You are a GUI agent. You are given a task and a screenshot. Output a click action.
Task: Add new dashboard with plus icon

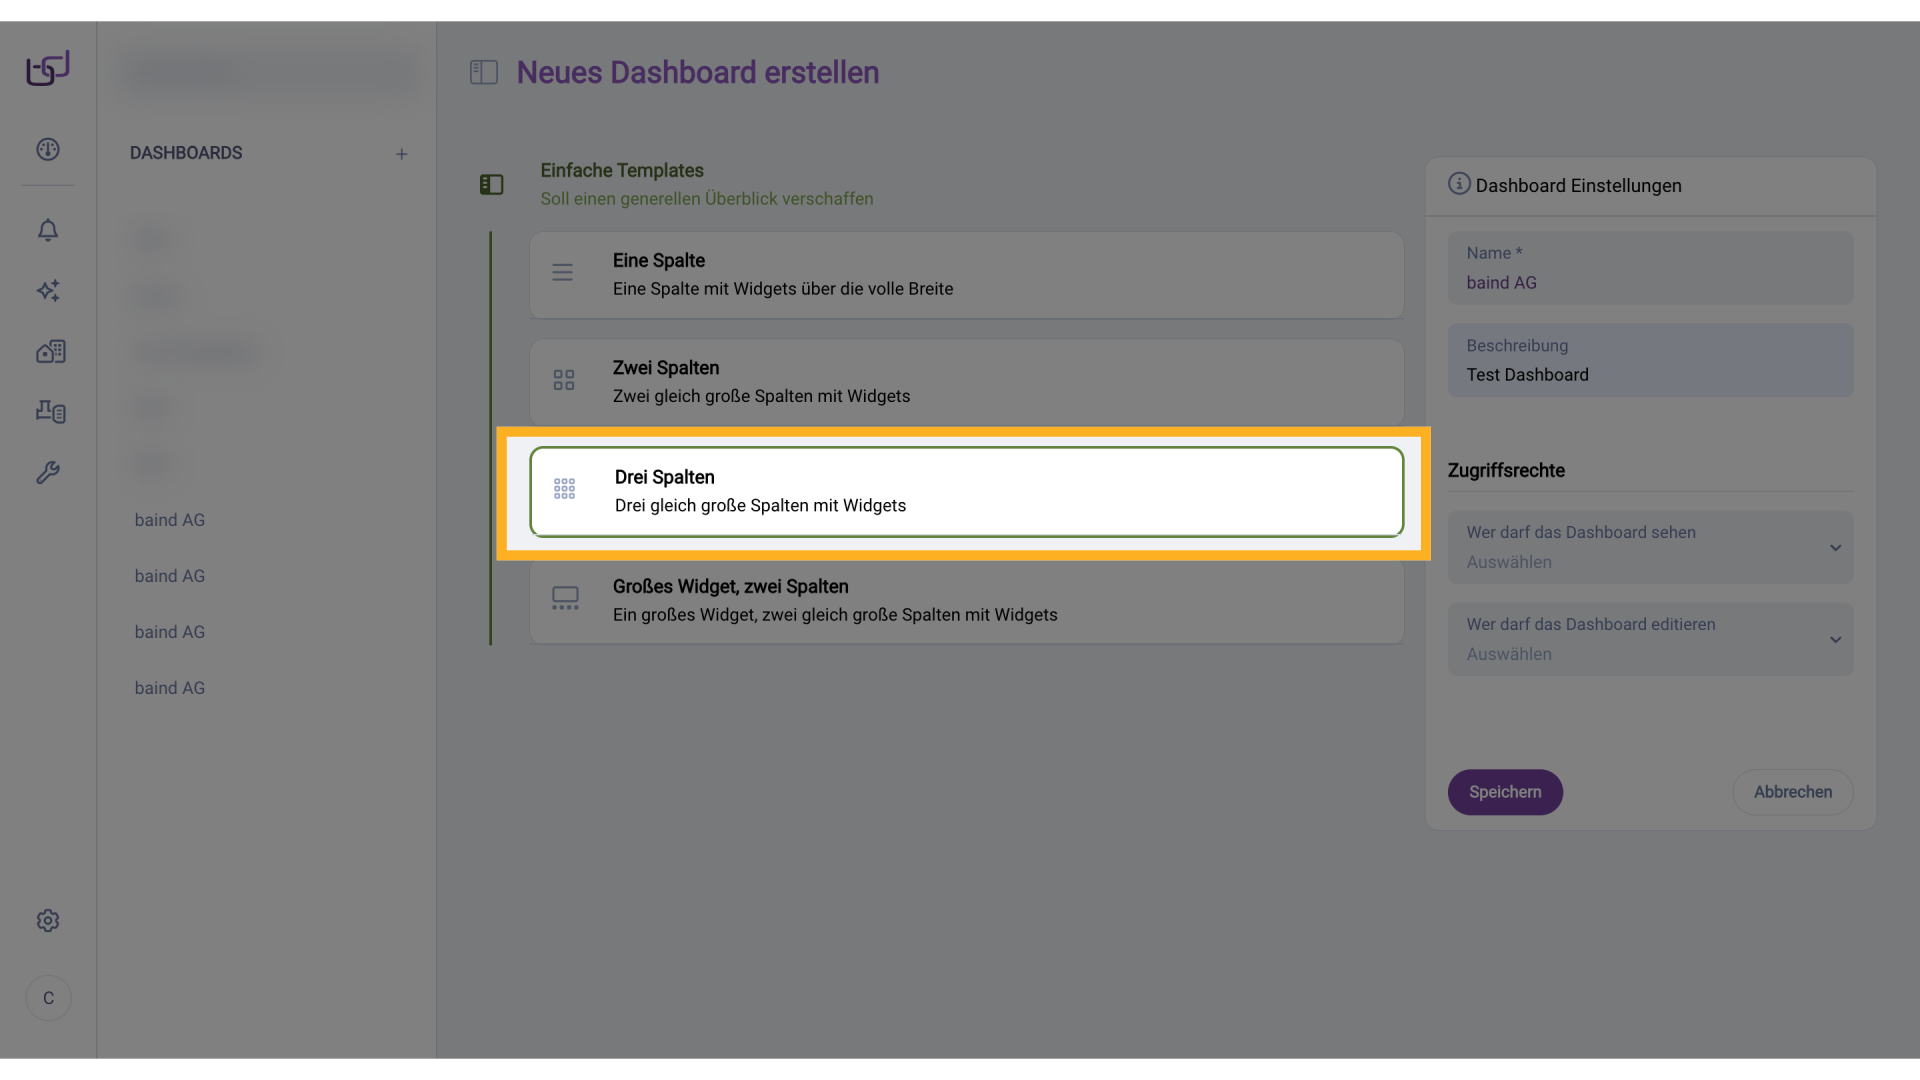[x=401, y=154]
